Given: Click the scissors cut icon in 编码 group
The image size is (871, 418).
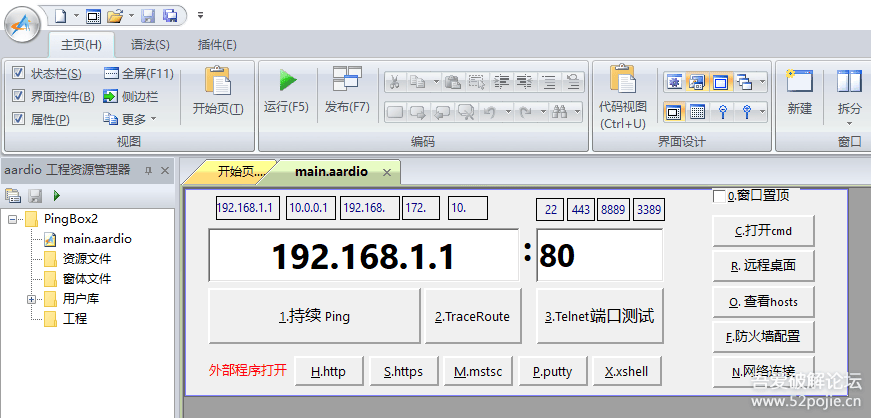Looking at the screenshot, I should click(x=394, y=82).
